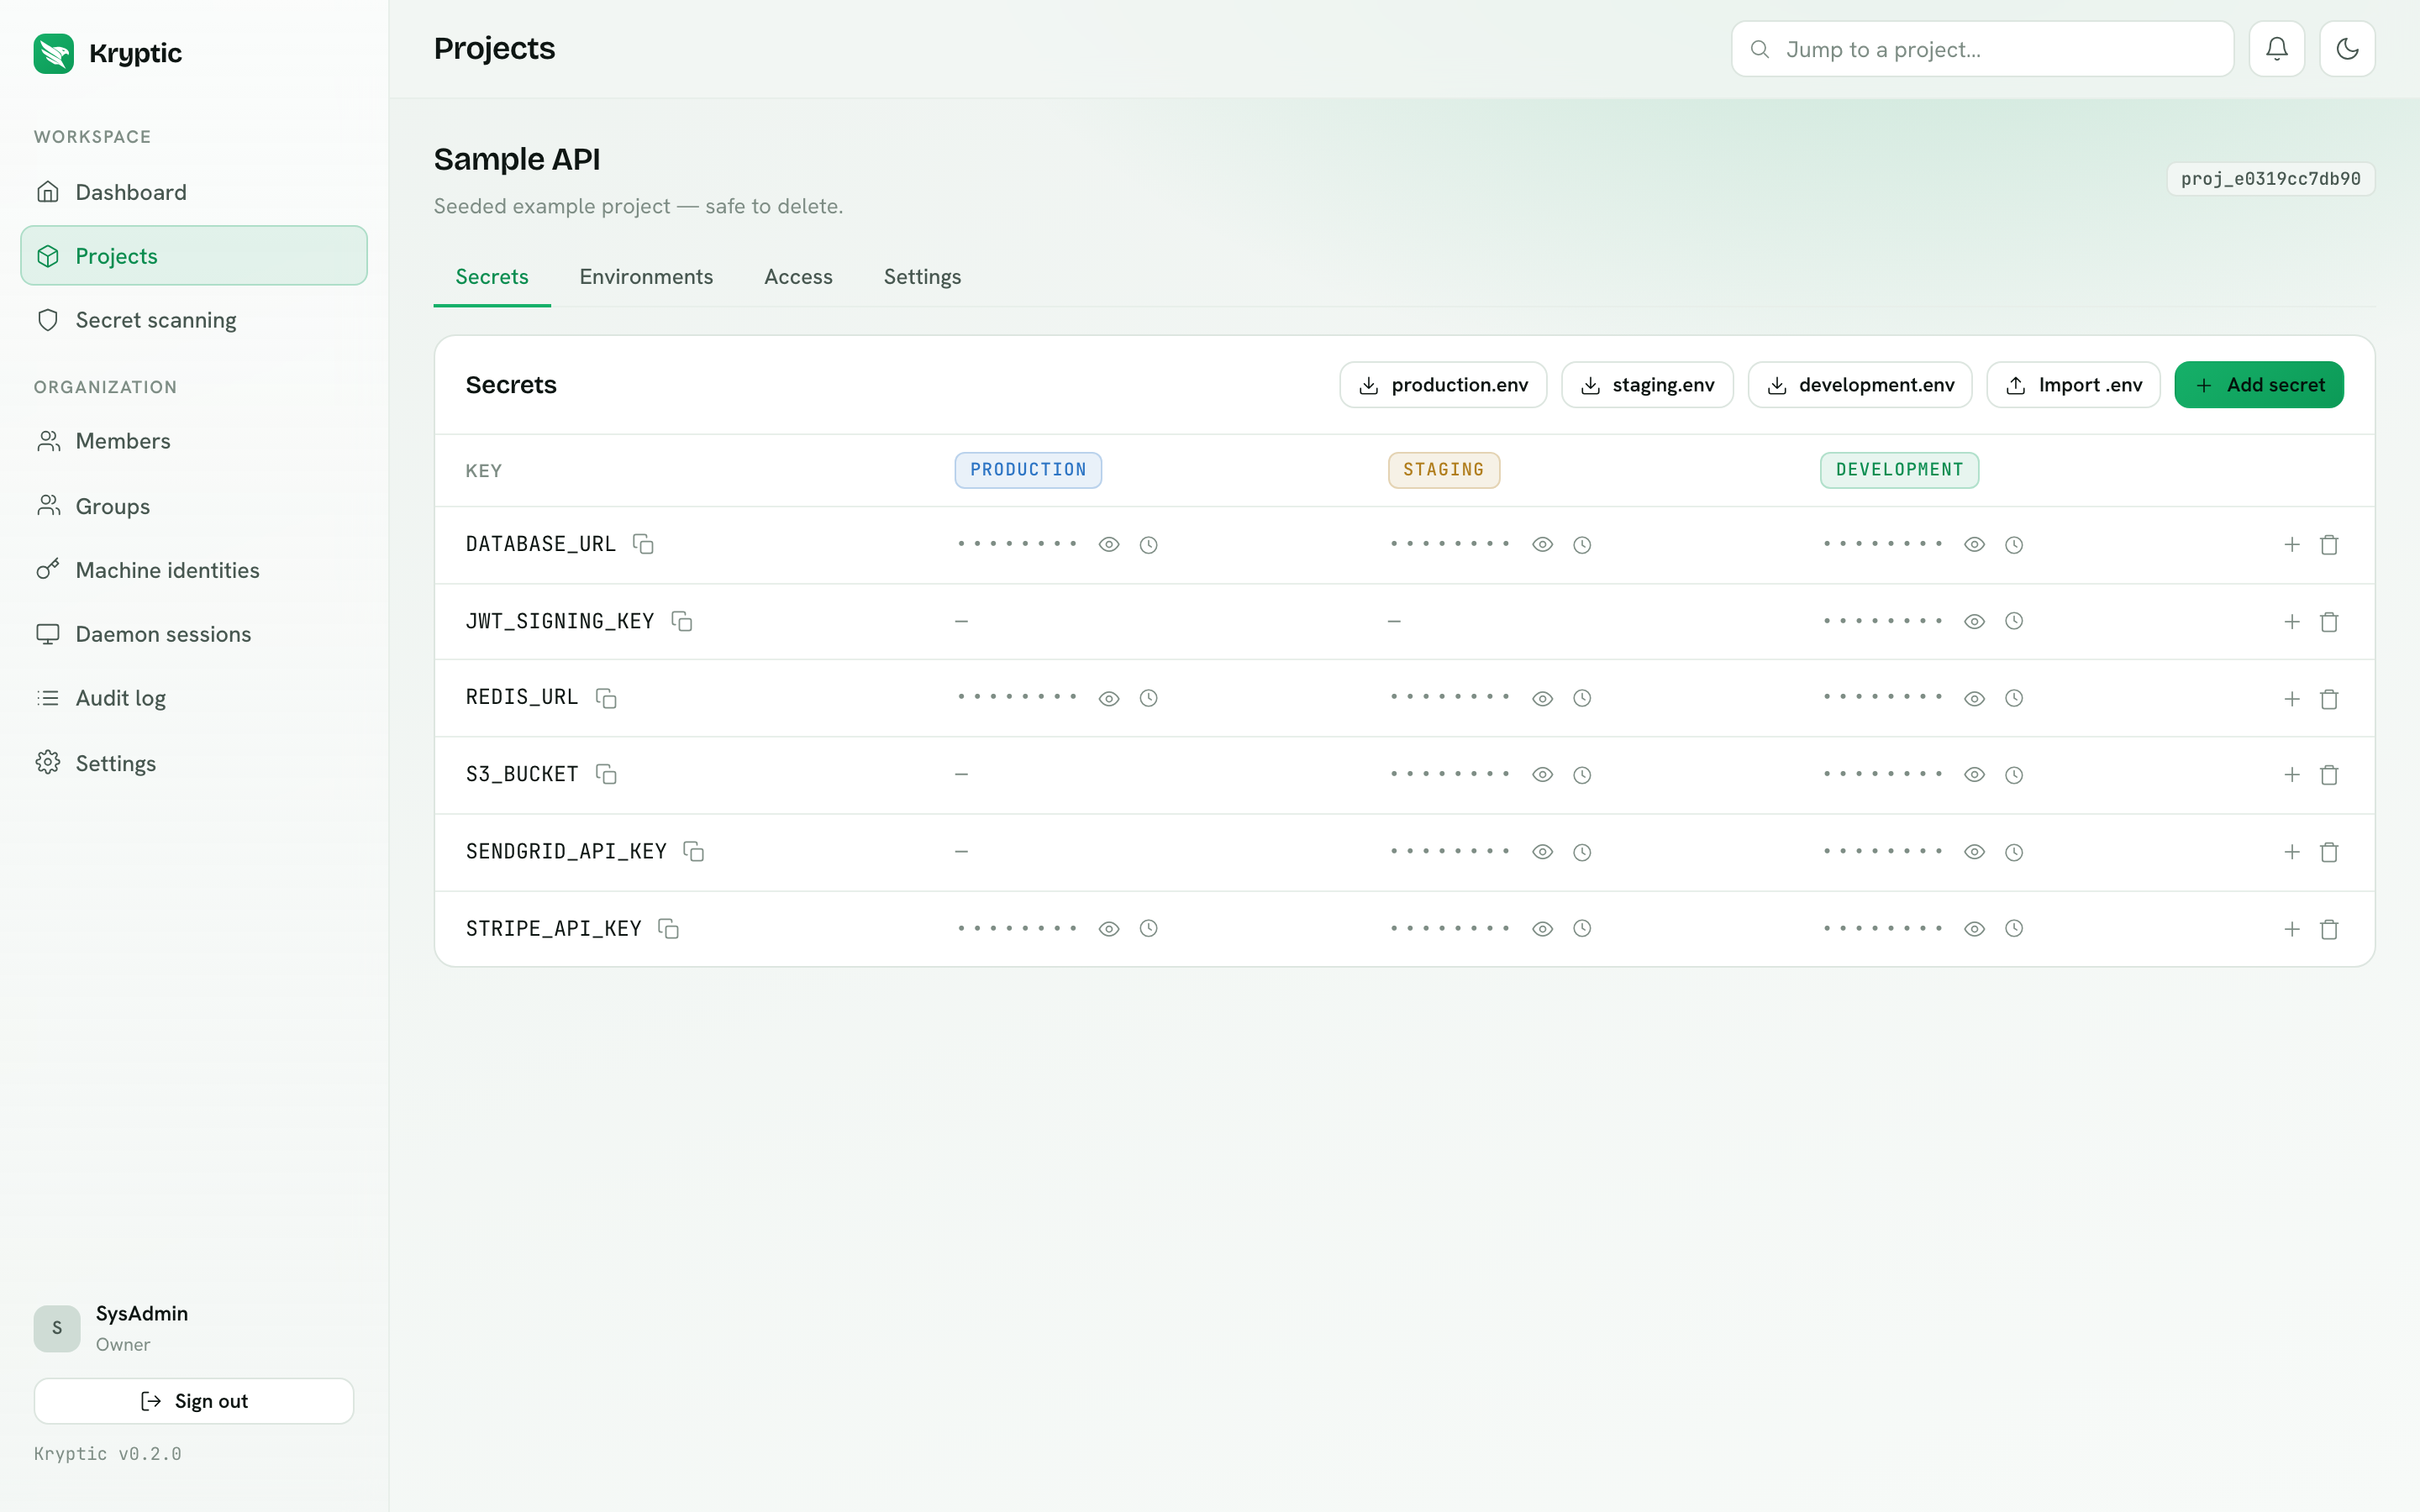Open Machine identities in the sidebar

tap(194, 570)
